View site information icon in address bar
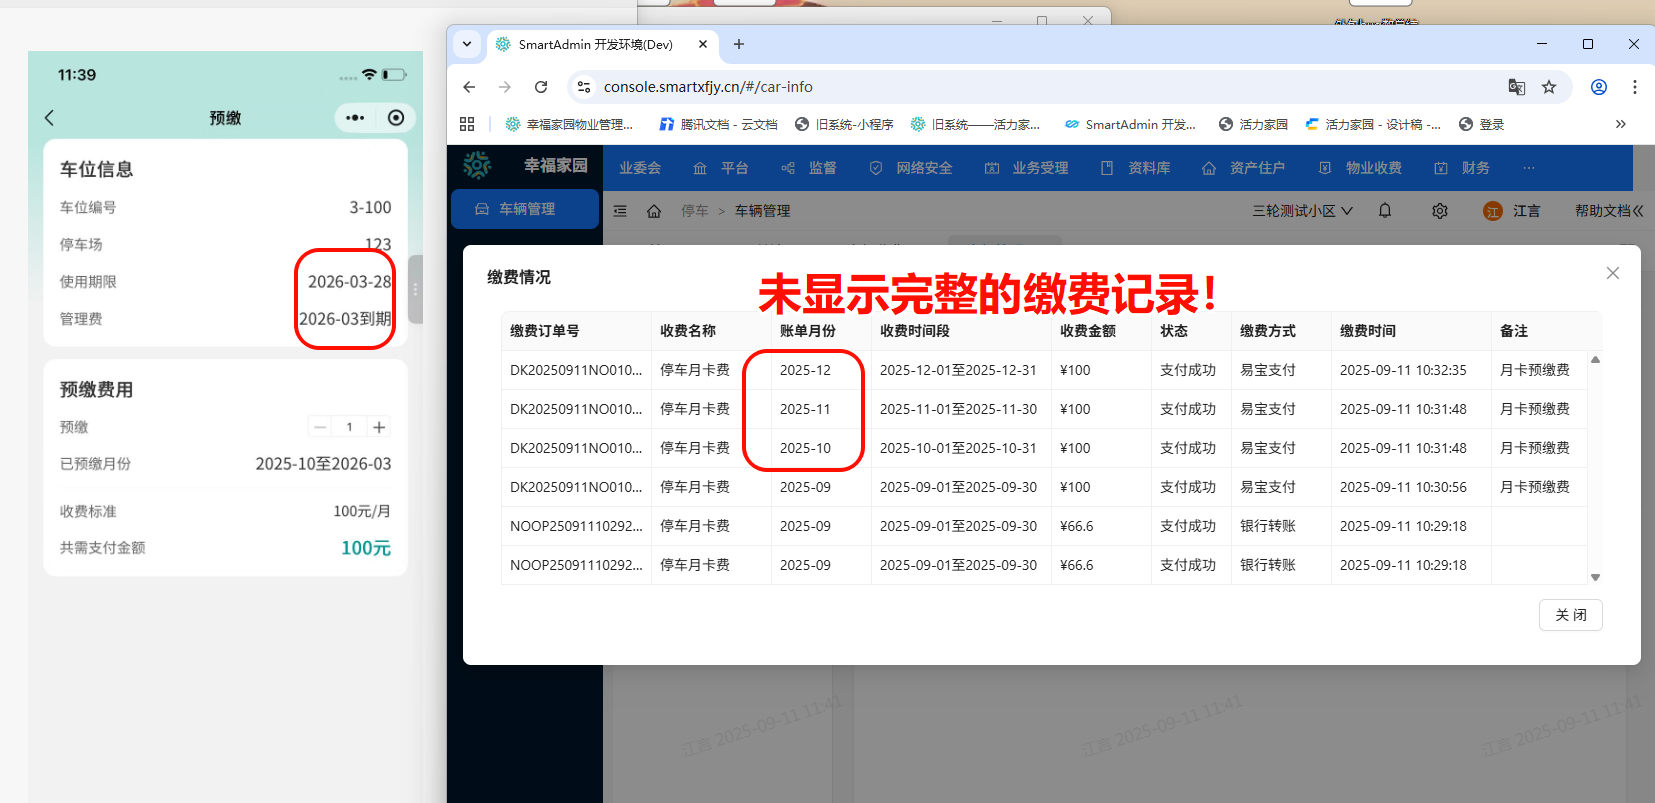Viewport: 1655px width, 803px height. click(585, 87)
